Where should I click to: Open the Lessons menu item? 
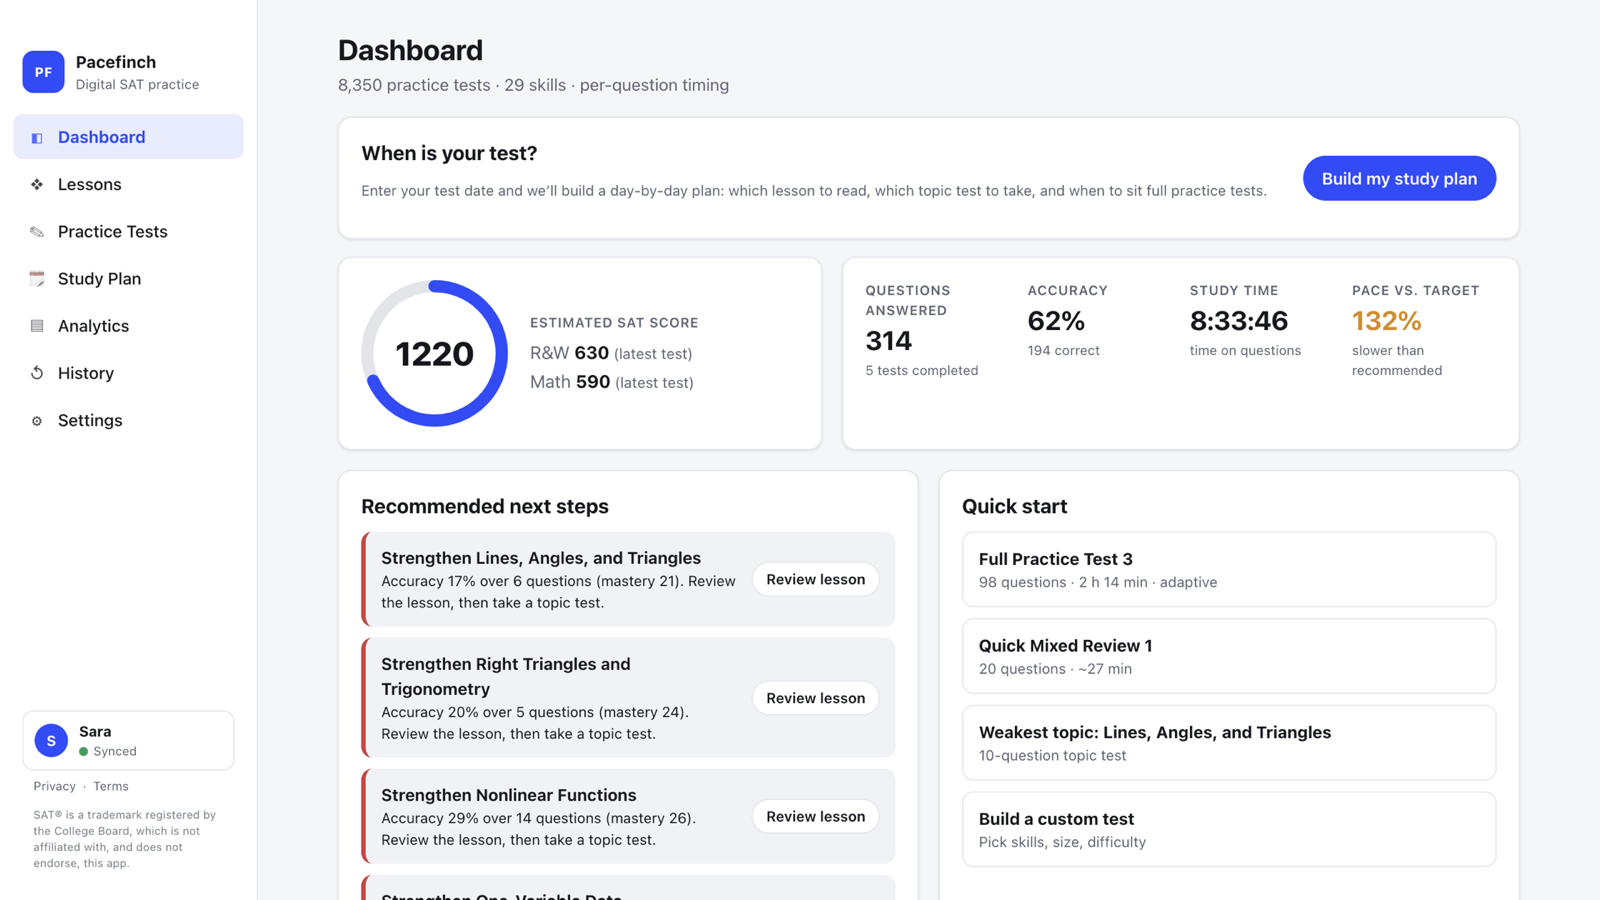[128, 185]
